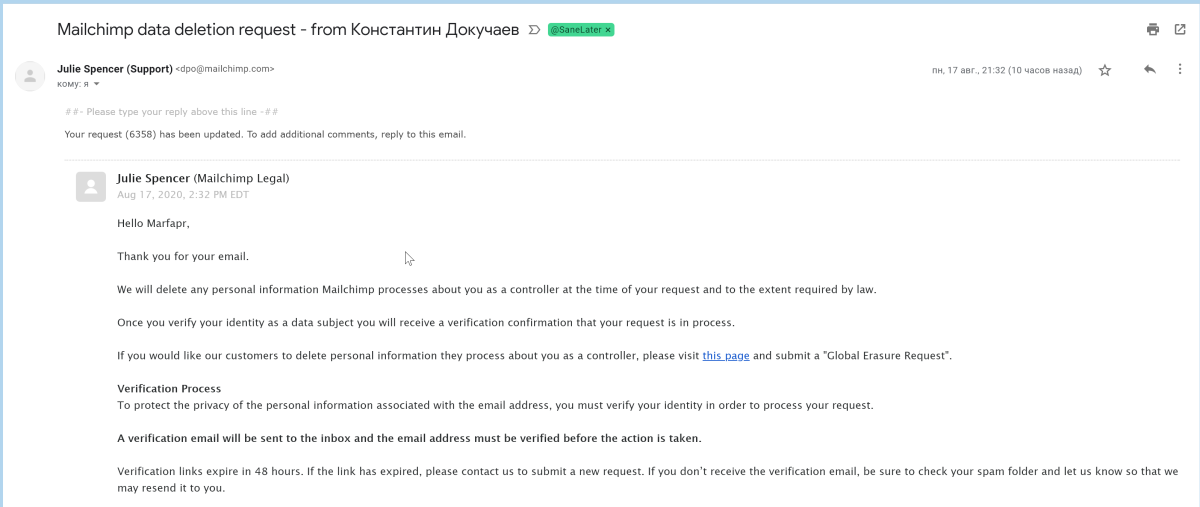The image size is (1200, 507).
Task: Click the Julie Spencer avatar in quoted message
Action: click(91, 187)
